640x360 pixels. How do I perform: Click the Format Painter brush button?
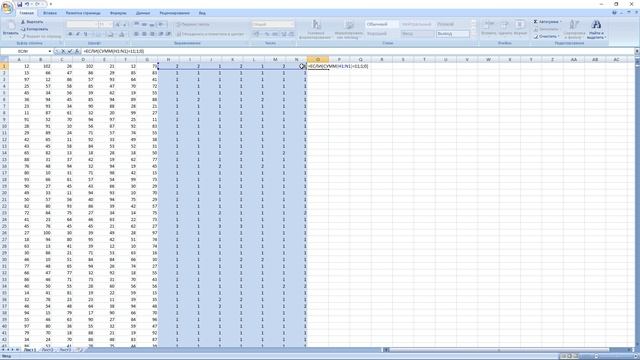point(40,36)
